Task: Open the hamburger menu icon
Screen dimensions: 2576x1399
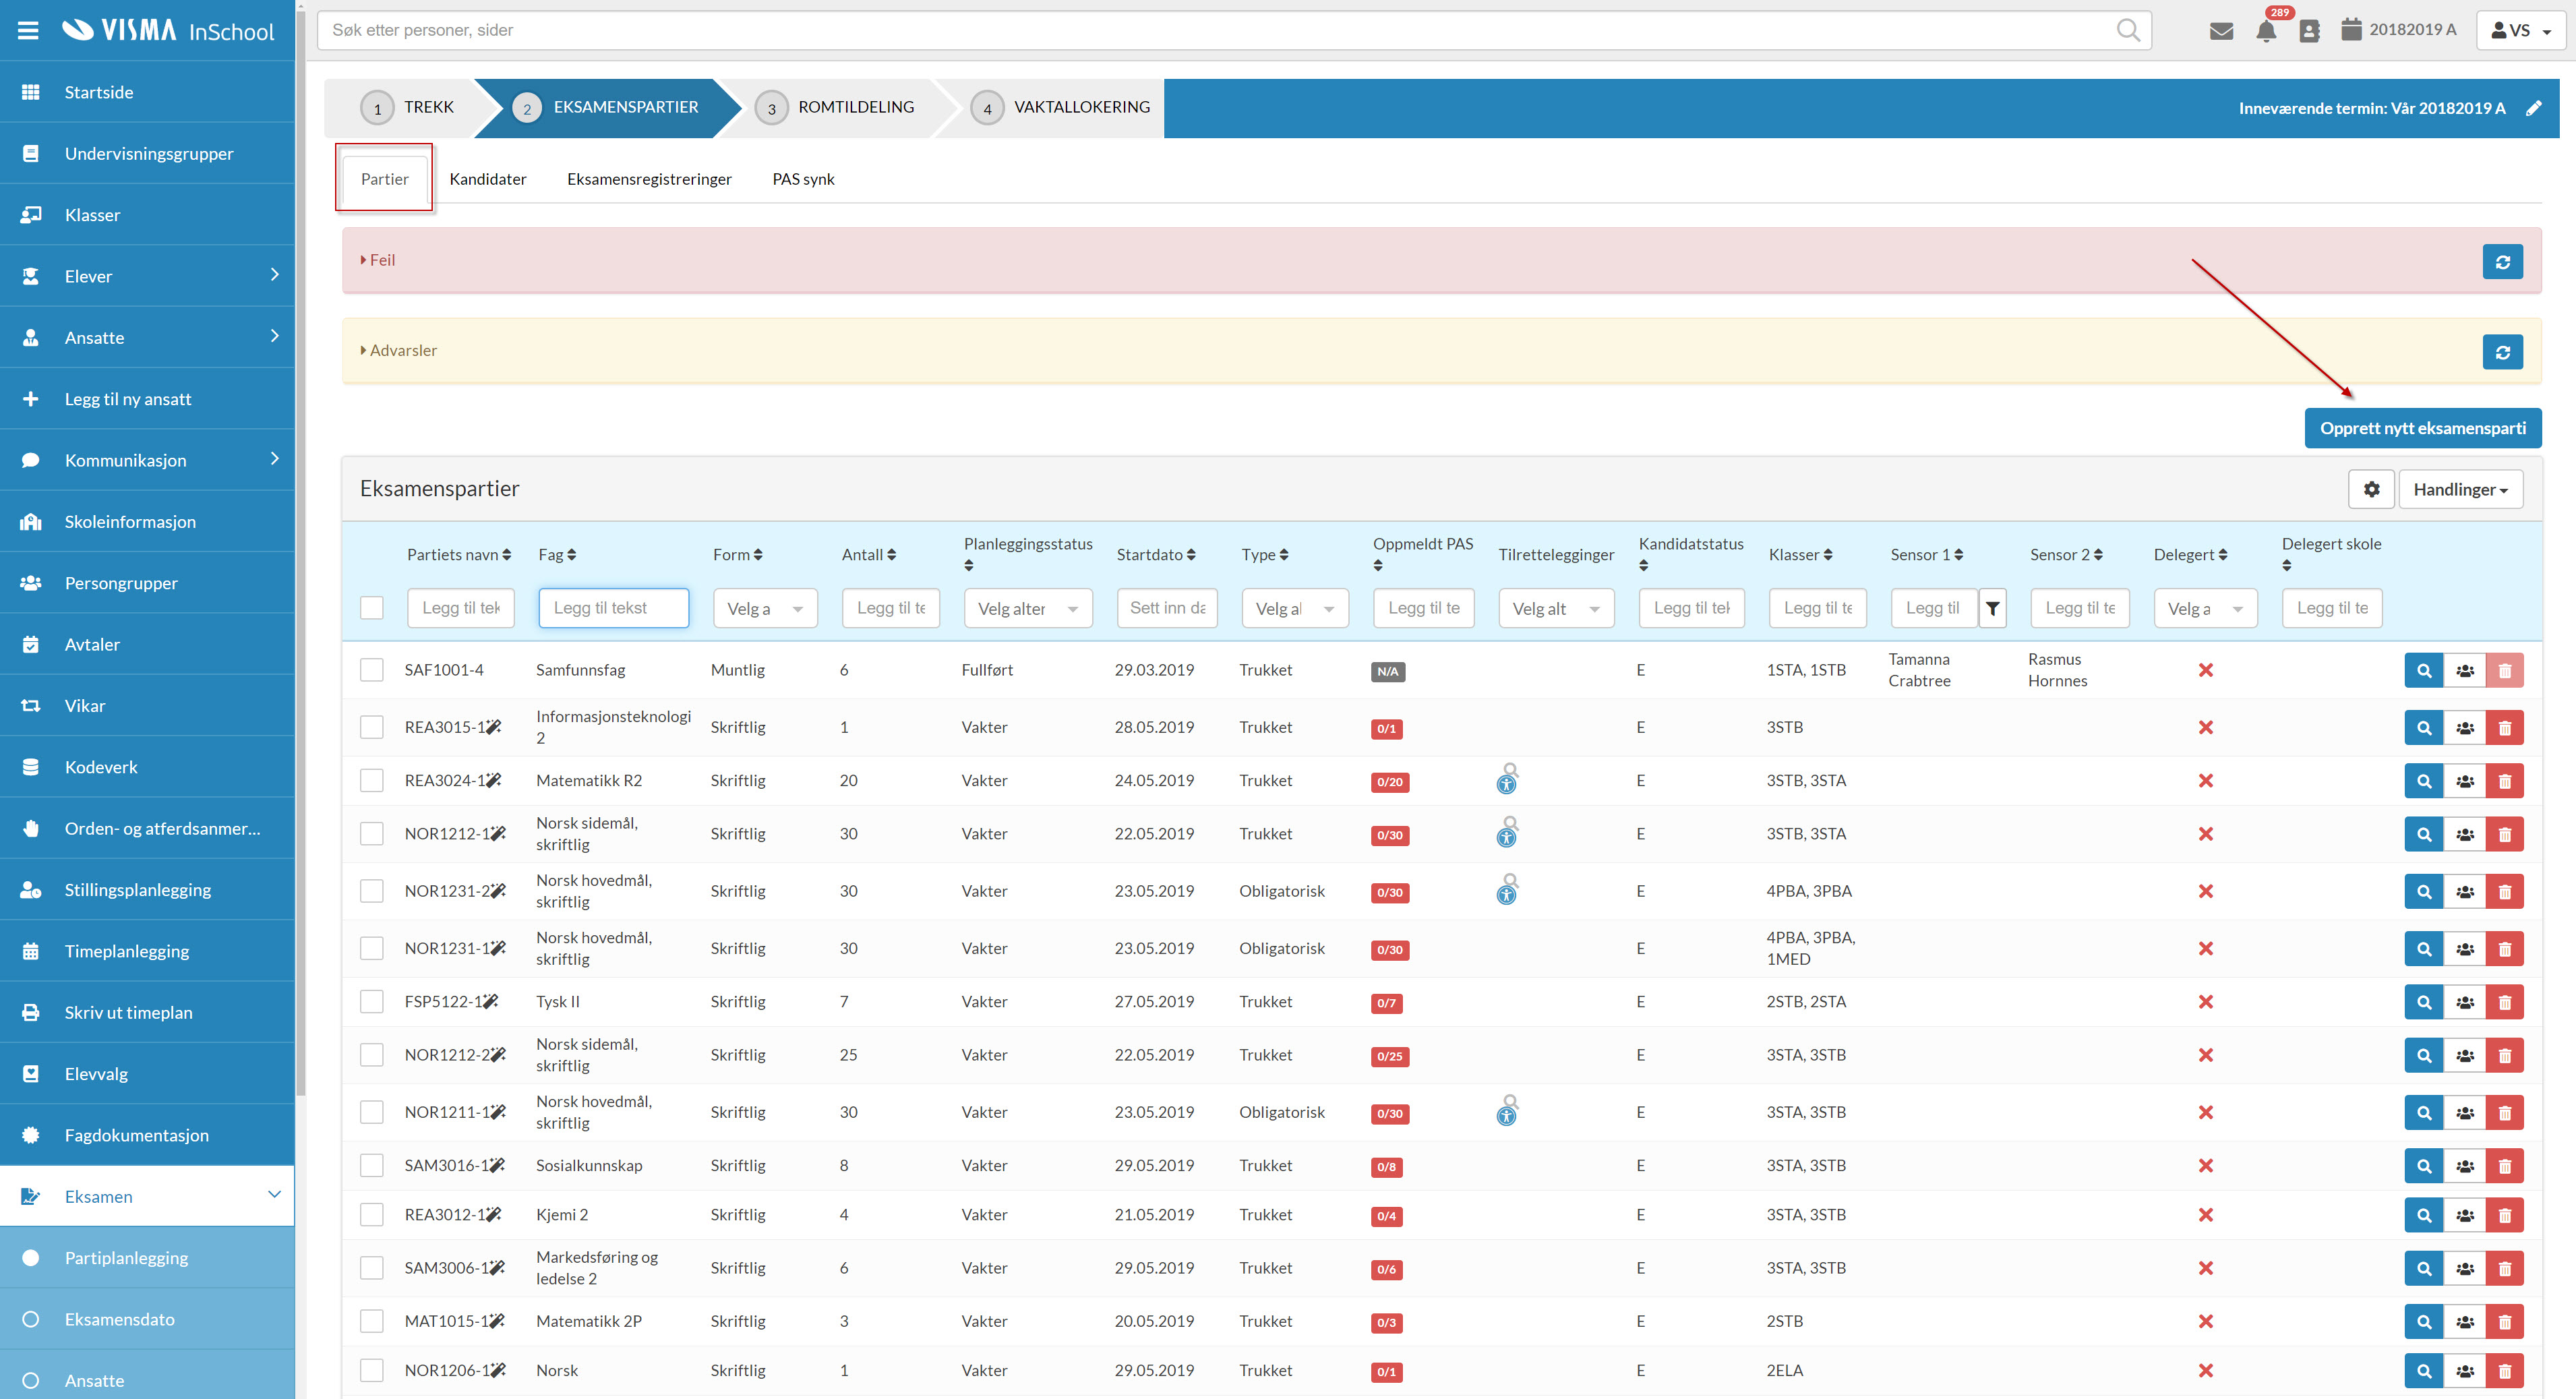Action: 28,31
